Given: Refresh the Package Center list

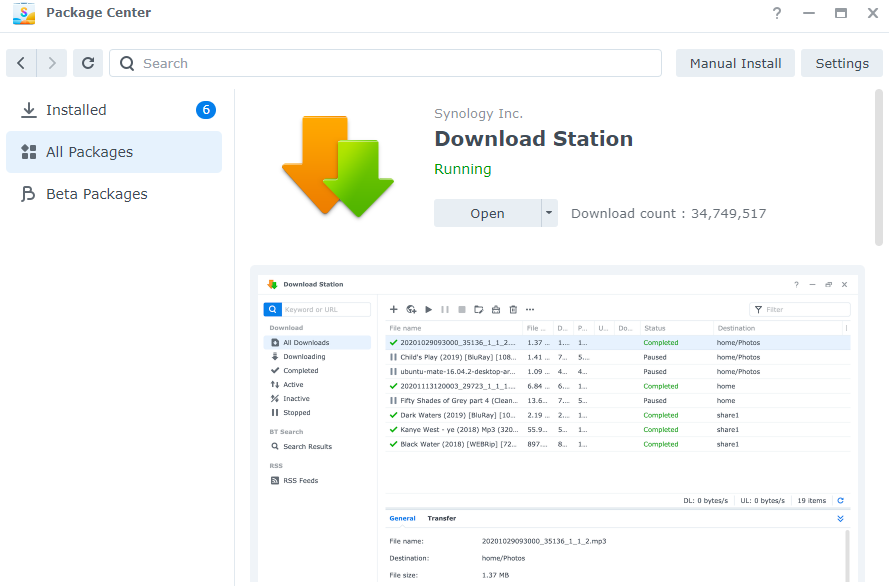Looking at the screenshot, I should [88, 63].
